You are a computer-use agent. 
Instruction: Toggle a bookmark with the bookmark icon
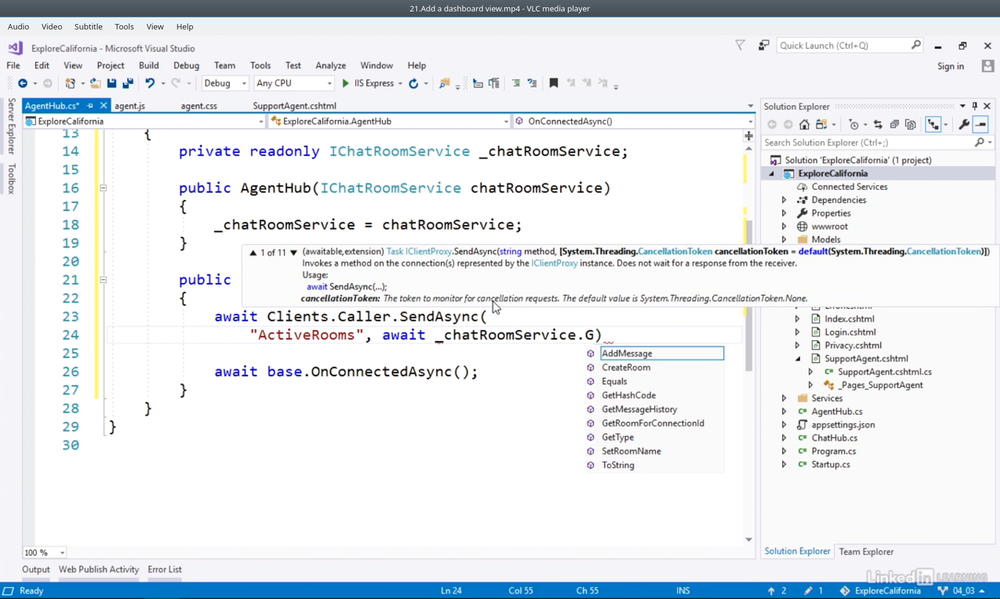click(554, 84)
